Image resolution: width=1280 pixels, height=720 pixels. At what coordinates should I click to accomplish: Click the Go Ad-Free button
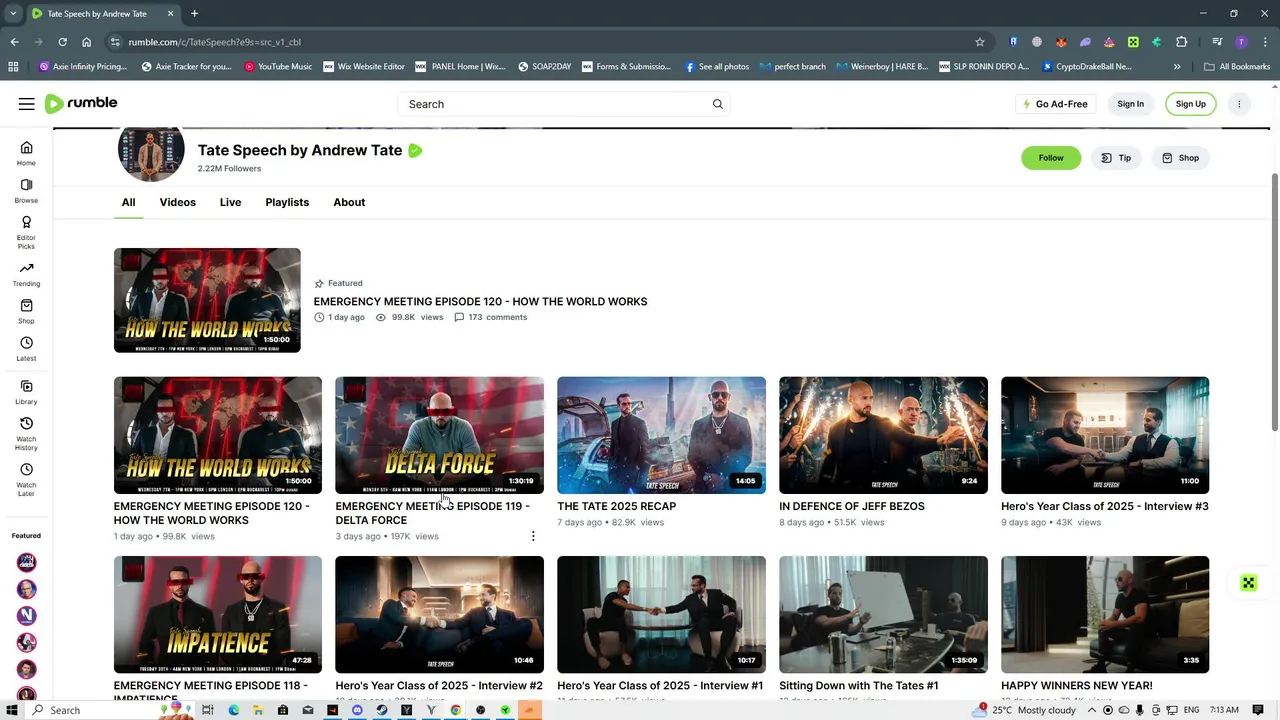[x=1055, y=104]
